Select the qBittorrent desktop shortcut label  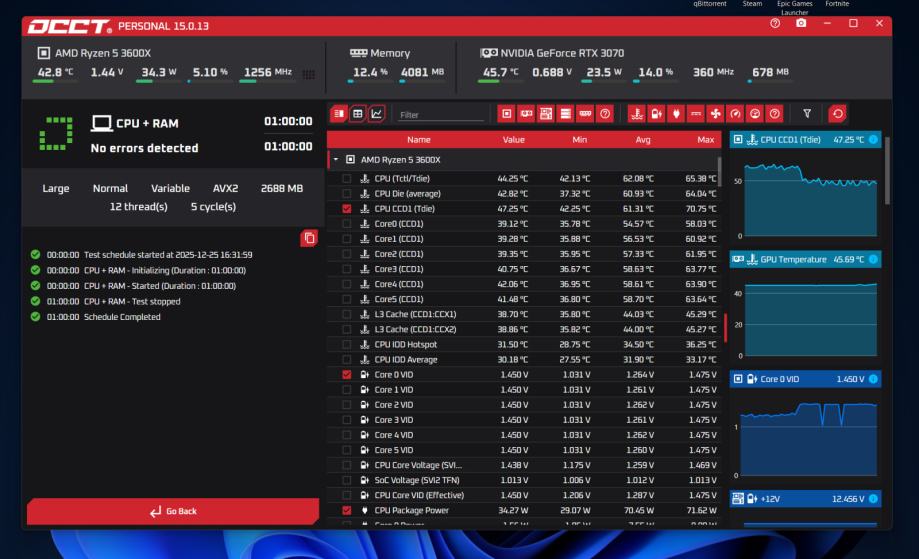pyautogui.click(x=710, y=4)
